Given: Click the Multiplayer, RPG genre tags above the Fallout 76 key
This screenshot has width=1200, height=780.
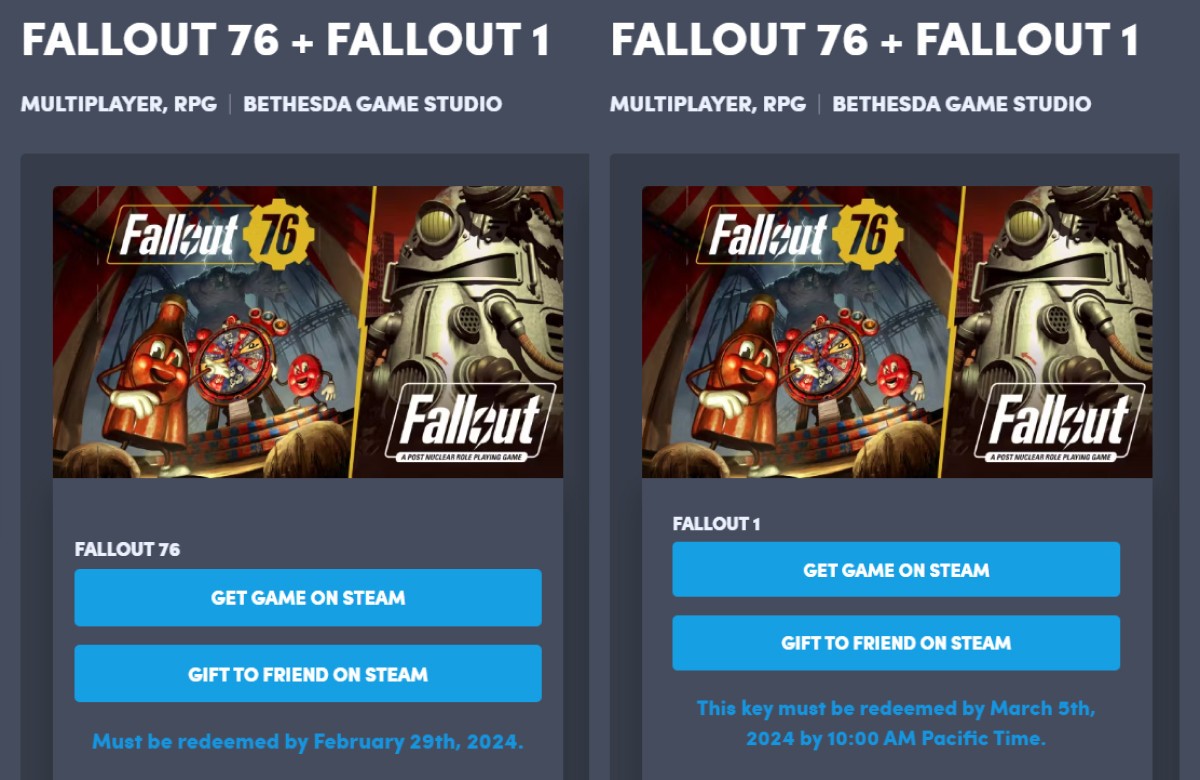Looking at the screenshot, I should click(119, 104).
